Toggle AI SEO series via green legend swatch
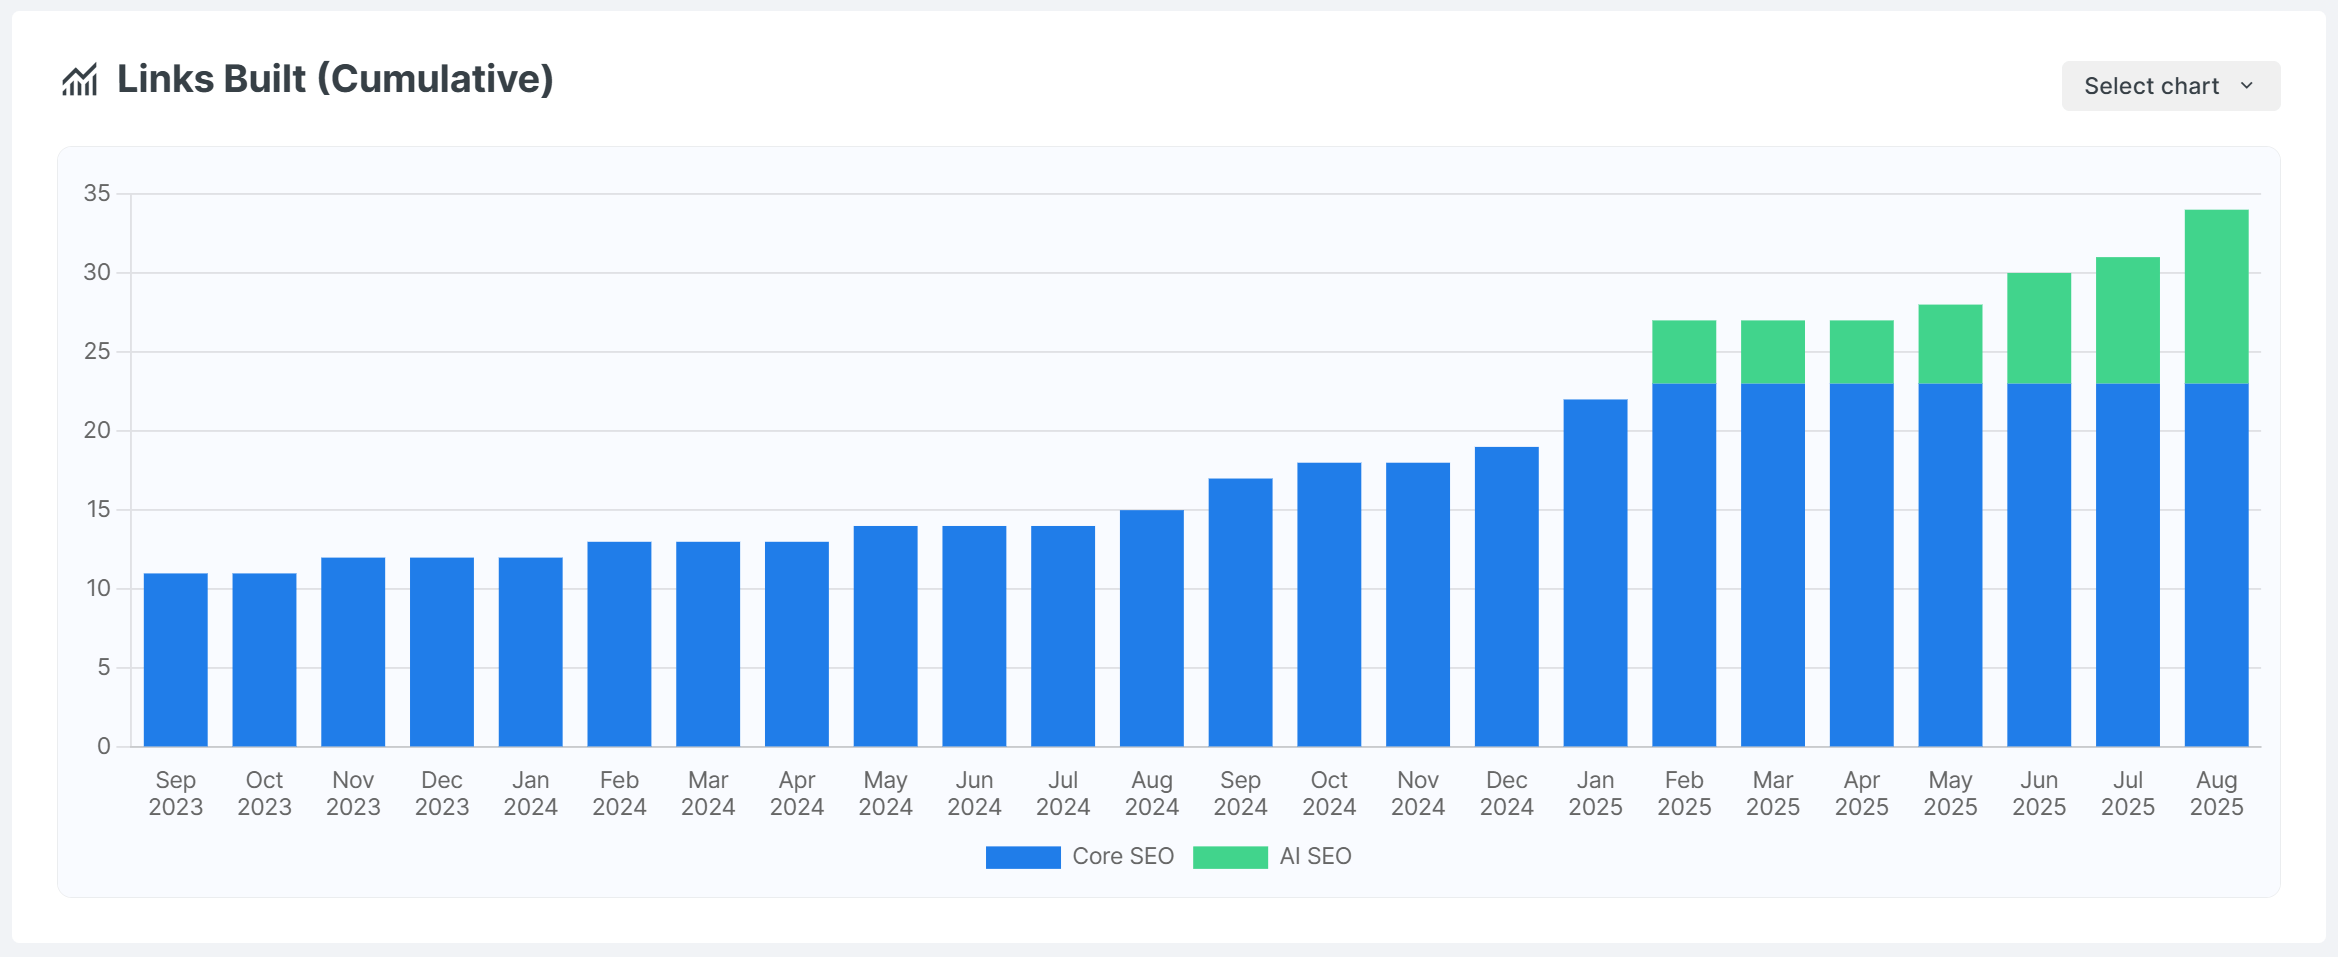The image size is (2338, 957). [x=1229, y=857]
